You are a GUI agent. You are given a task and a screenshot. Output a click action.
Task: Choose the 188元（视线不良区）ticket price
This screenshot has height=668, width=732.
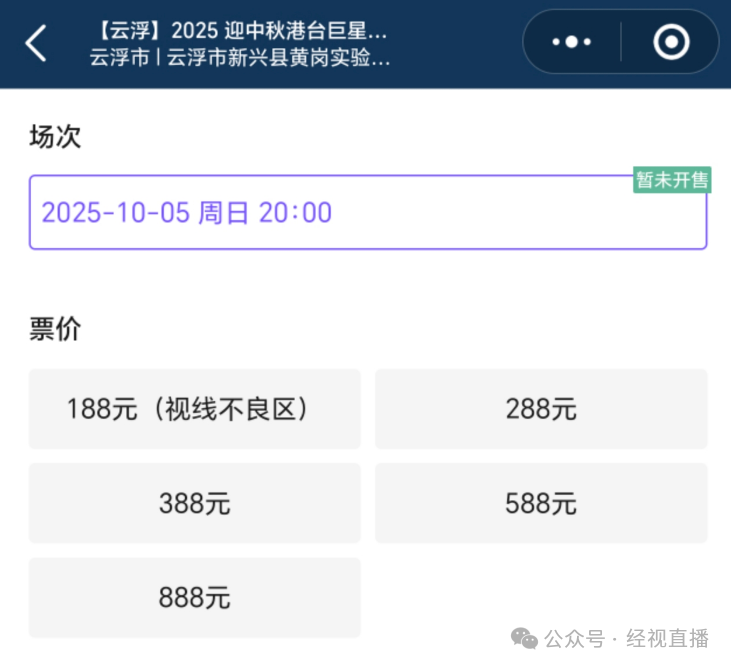[194, 409]
